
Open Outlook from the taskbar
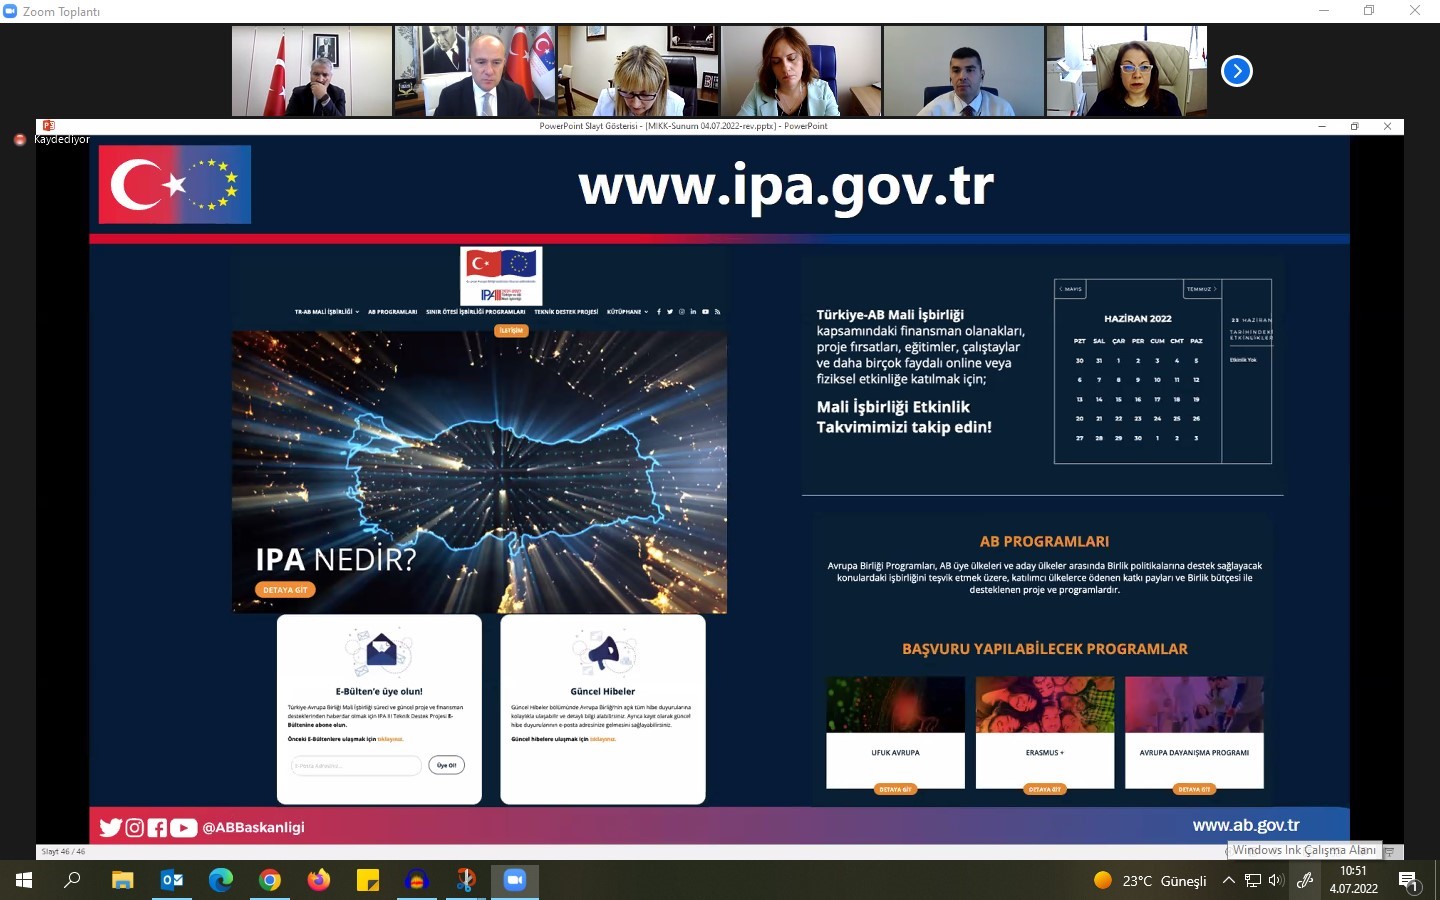(x=172, y=880)
